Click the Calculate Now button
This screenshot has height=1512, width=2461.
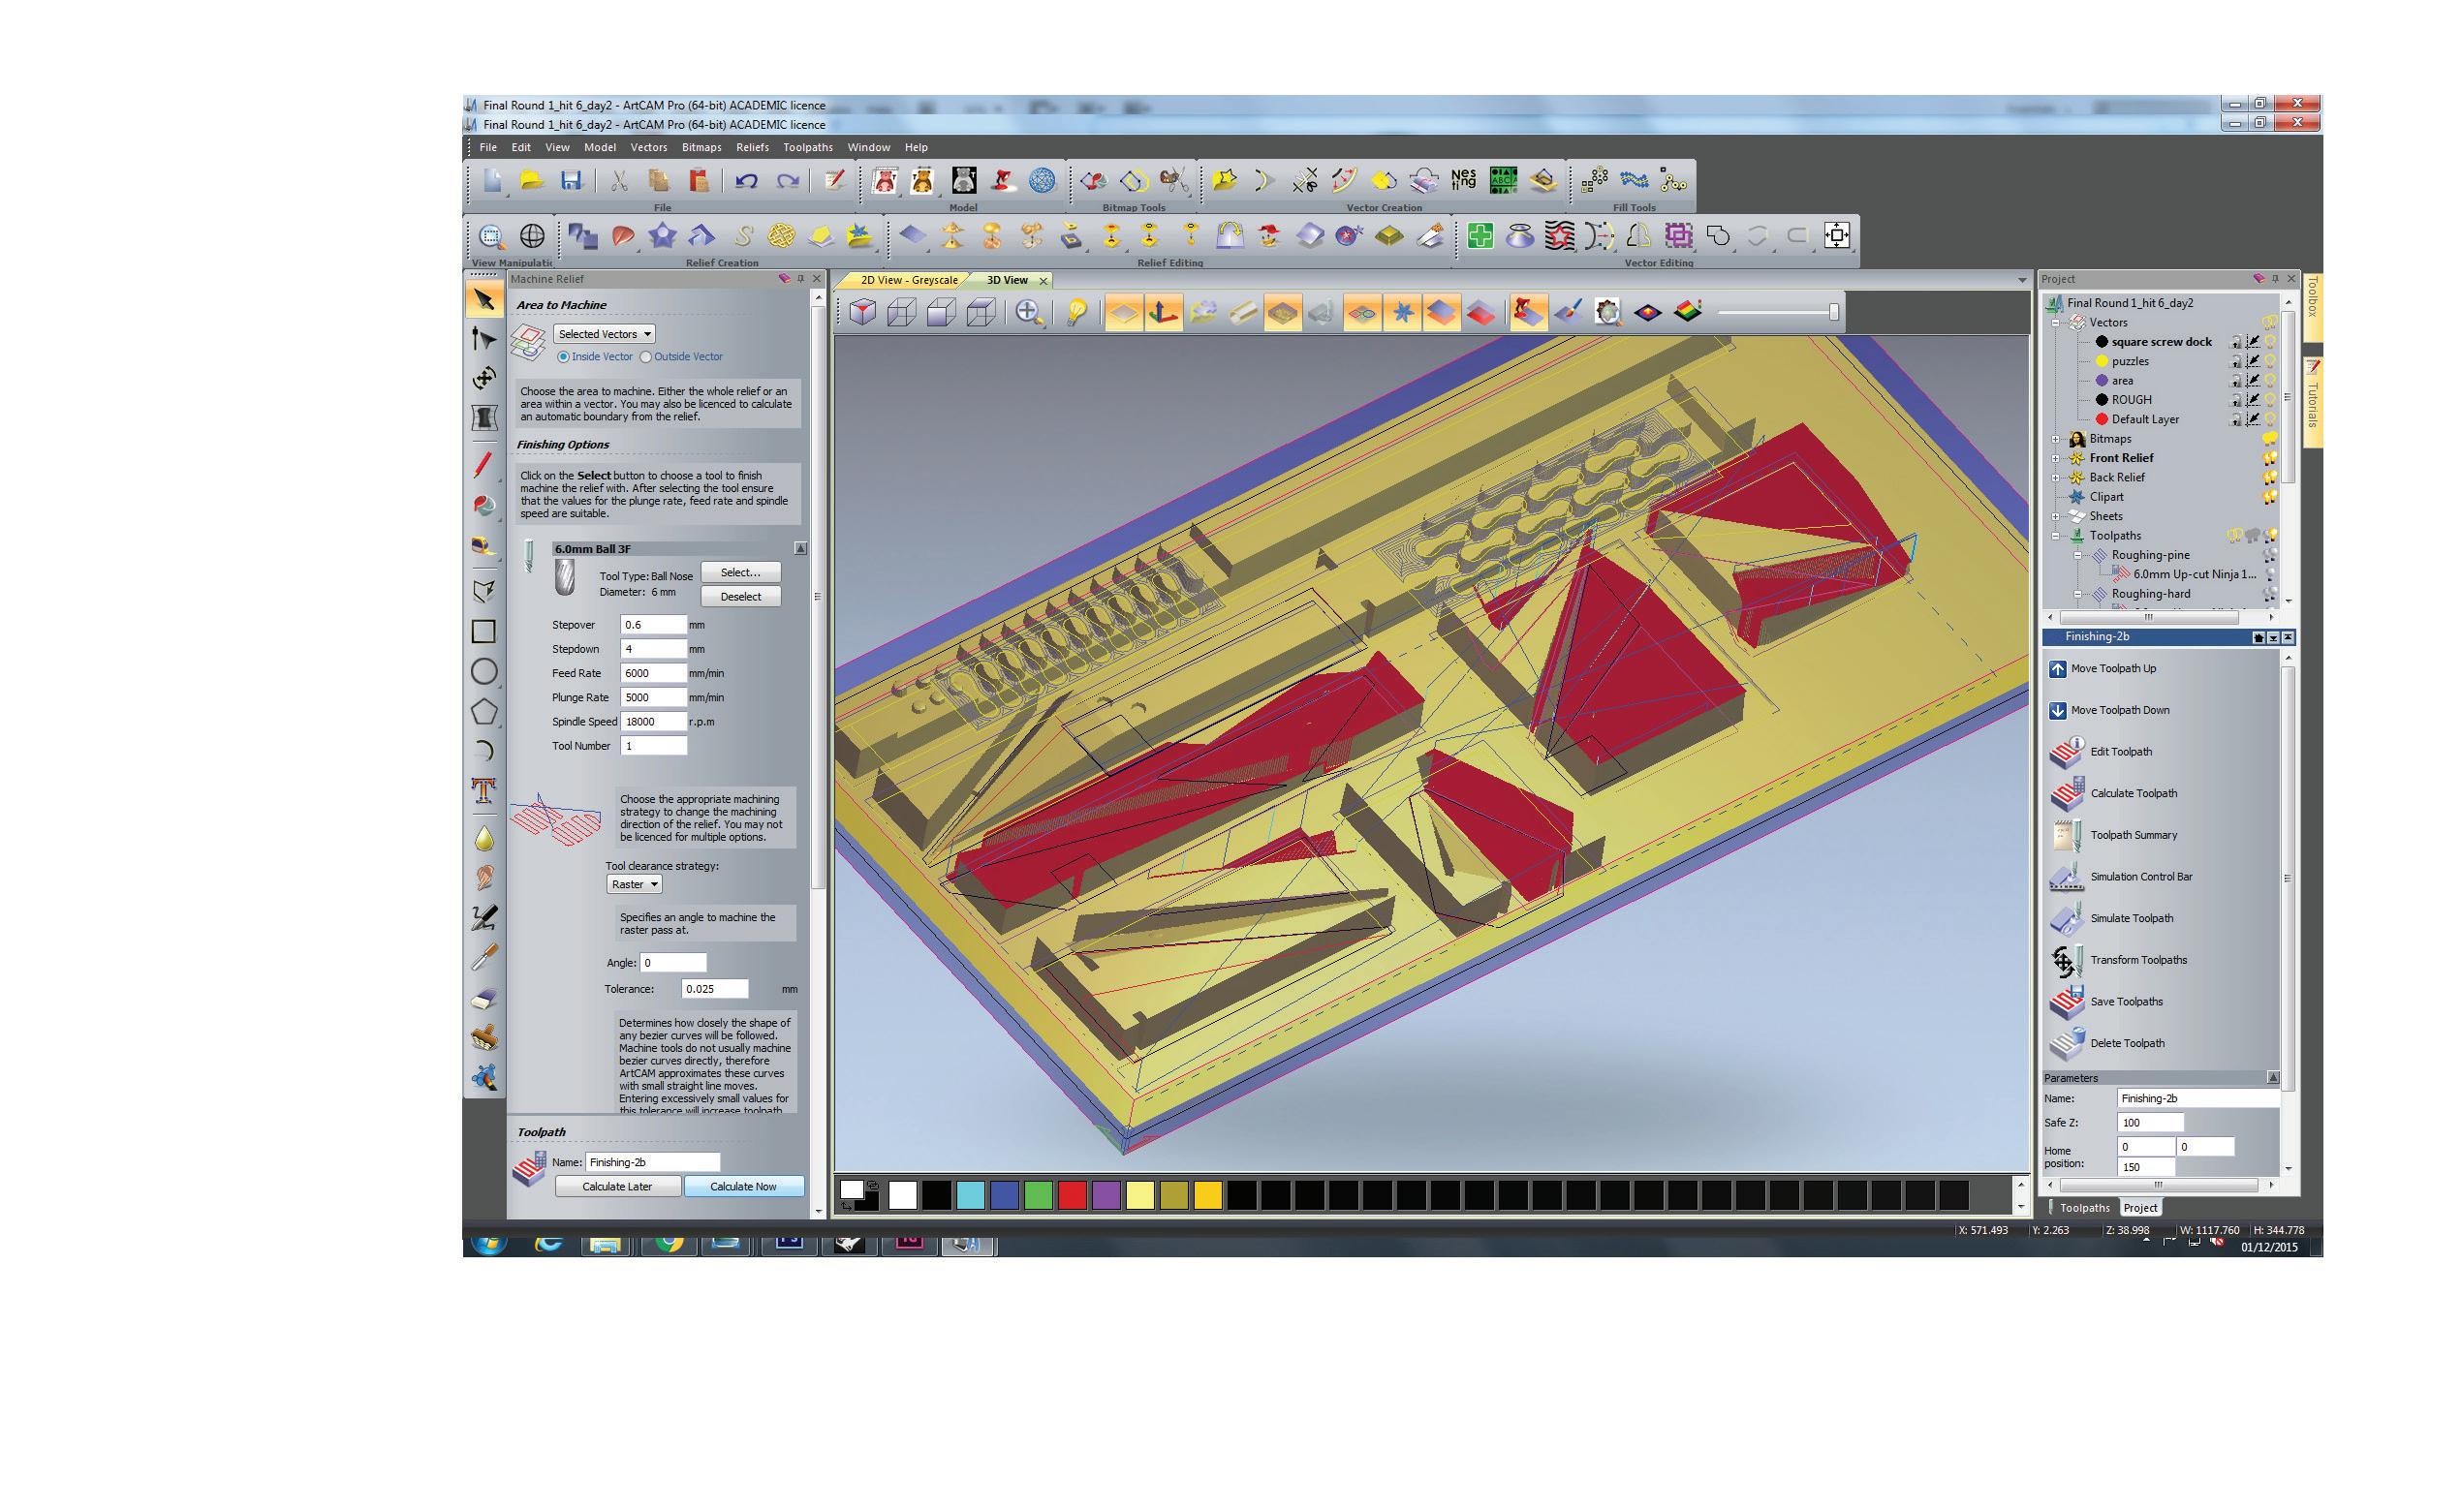pyautogui.click(x=743, y=1187)
